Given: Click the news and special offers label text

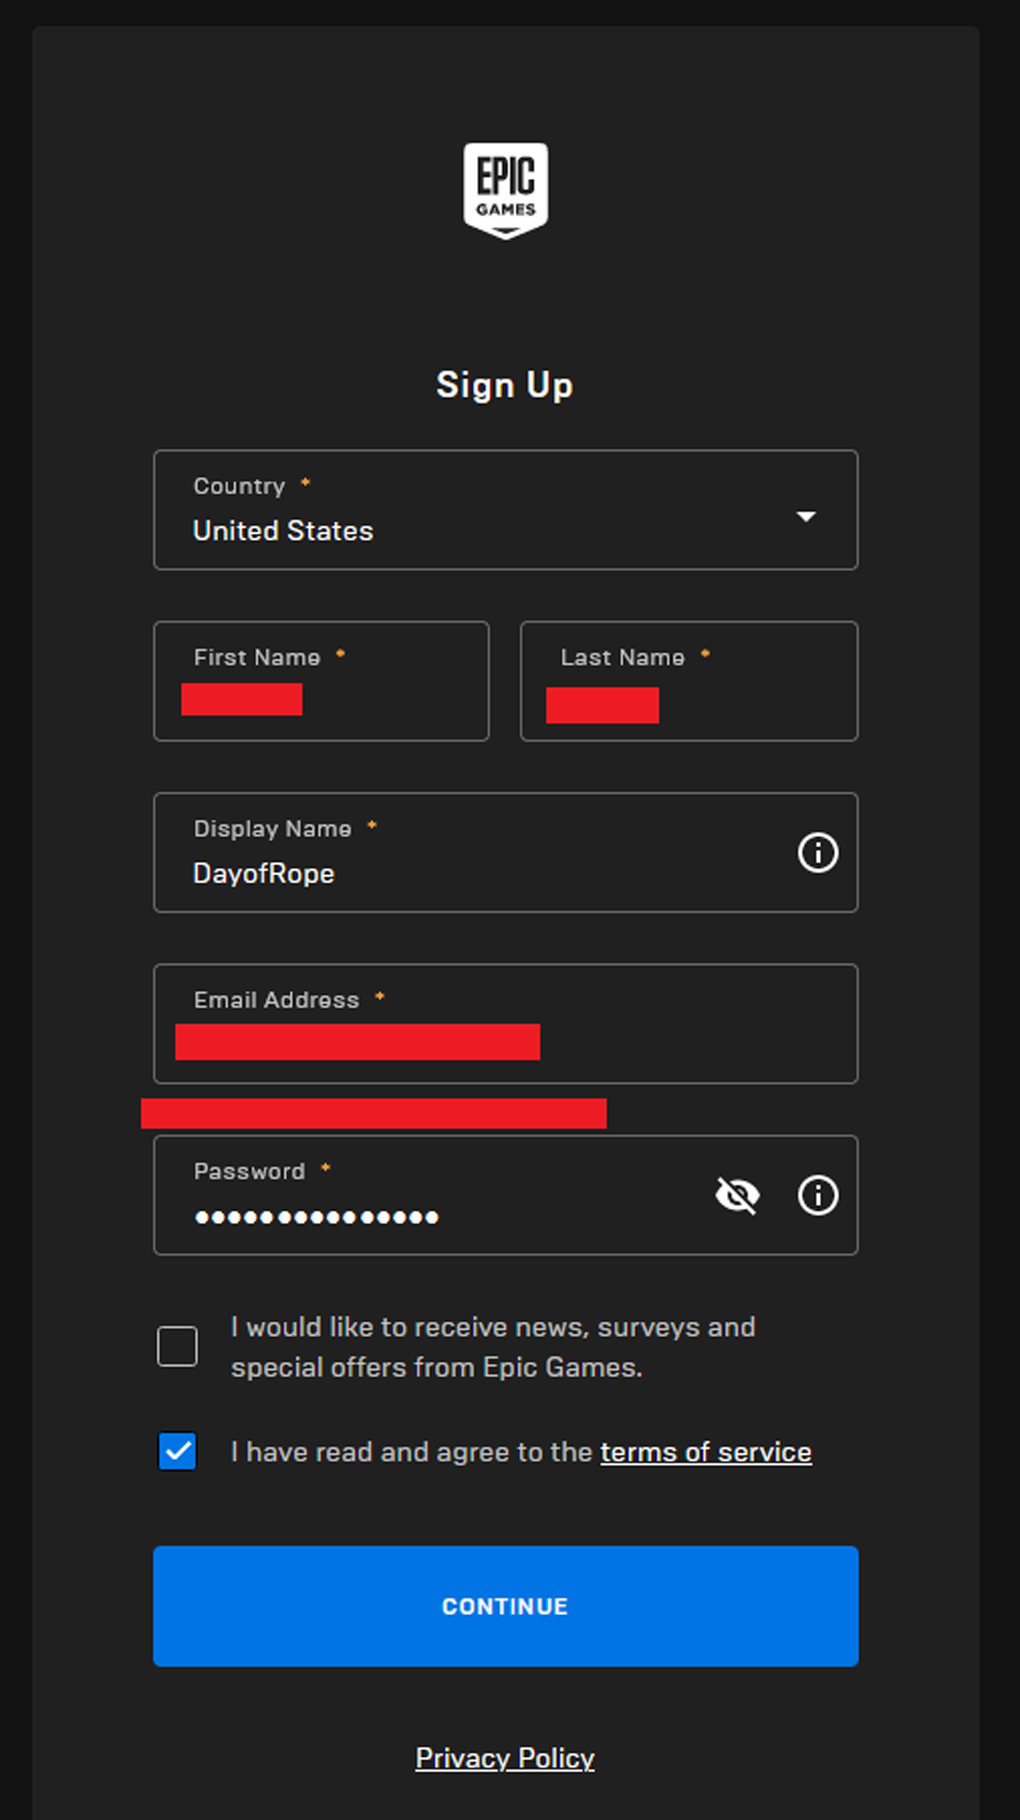Looking at the screenshot, I should point(493,1347).
